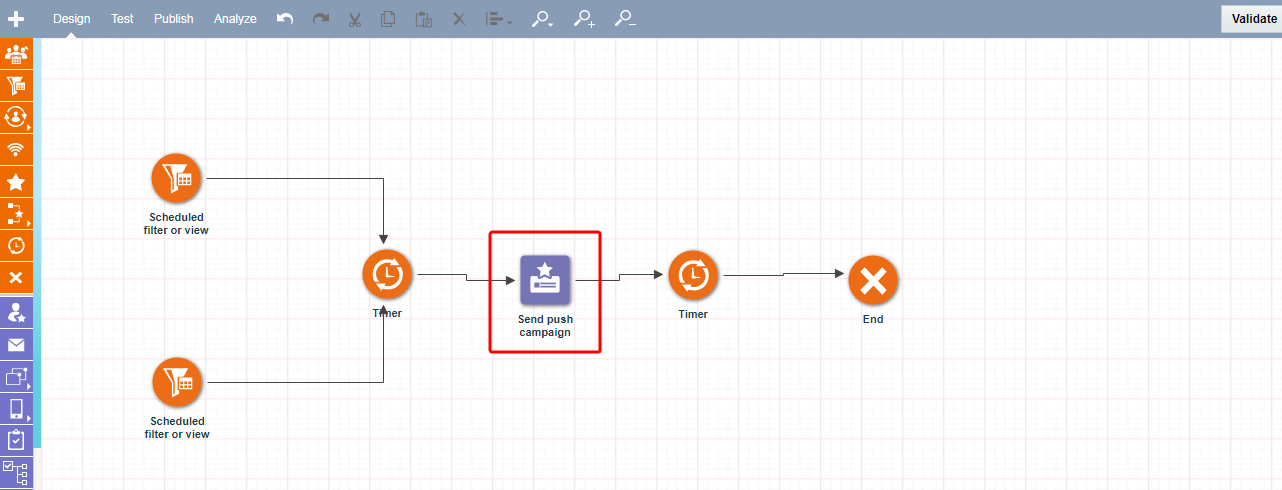Redo the last undone action

coord(320,19)
